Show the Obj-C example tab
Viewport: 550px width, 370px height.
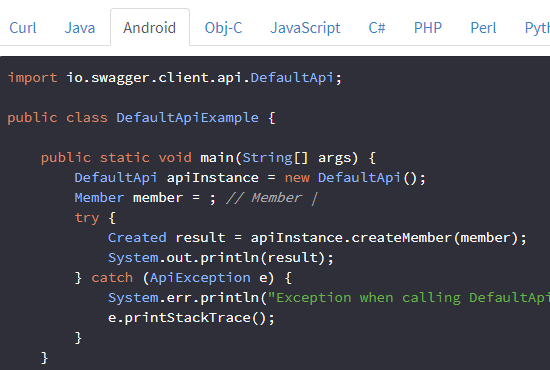pos(223,28)
